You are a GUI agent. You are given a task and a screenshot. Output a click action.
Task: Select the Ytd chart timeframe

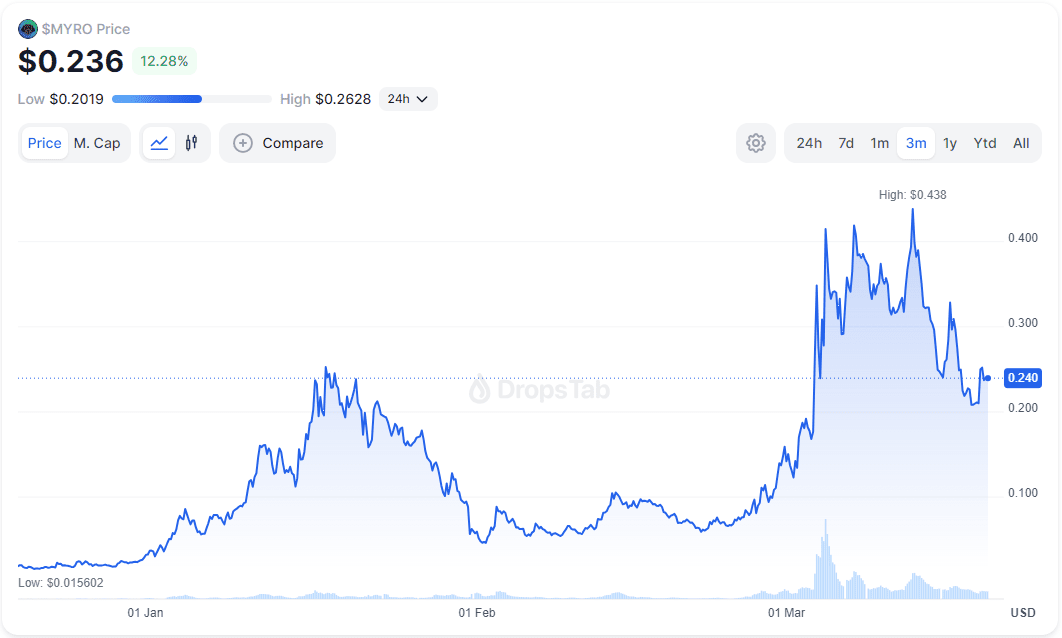[985, 143]
